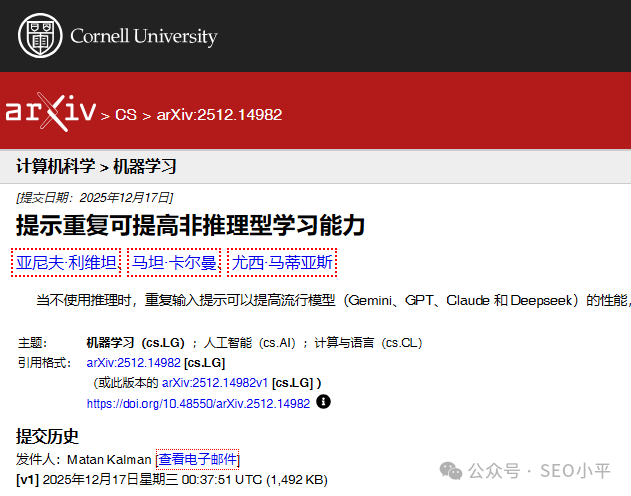Go to the CS breadcrumb category
The image size is (631, 496).
[125, 115]
